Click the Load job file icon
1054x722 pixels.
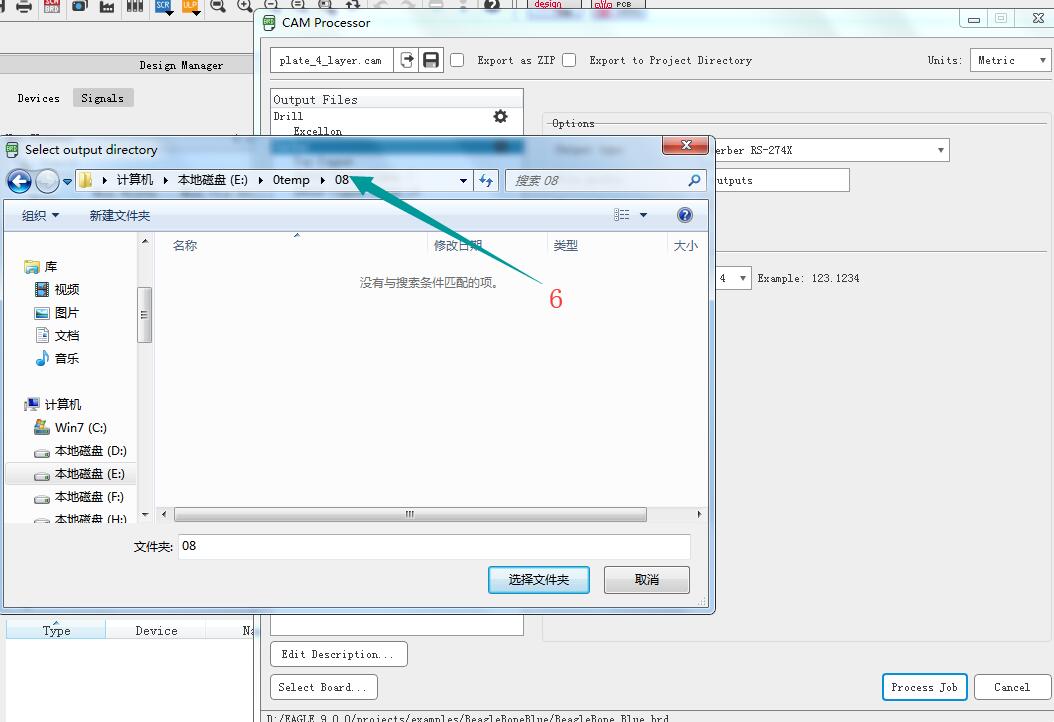pos(407,60)
